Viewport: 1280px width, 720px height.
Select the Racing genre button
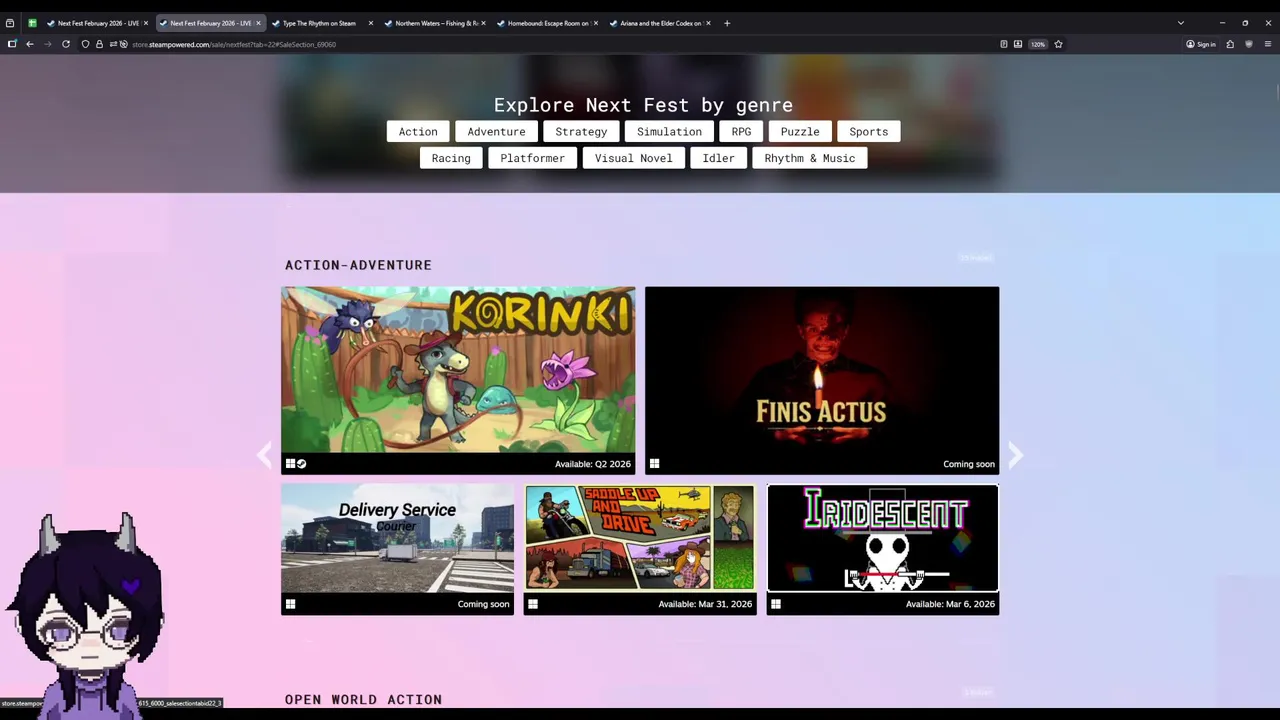451,158
